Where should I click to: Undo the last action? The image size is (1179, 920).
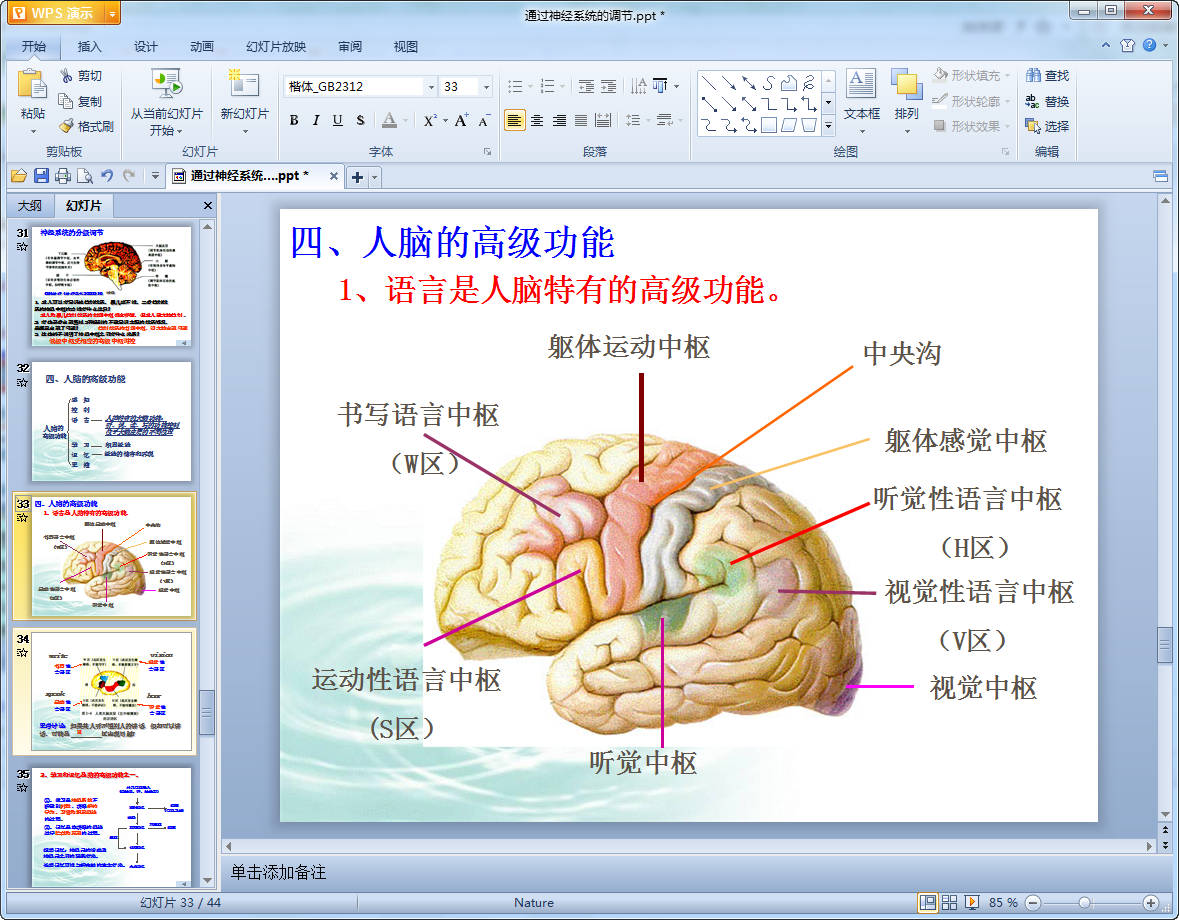coord(107,176)
